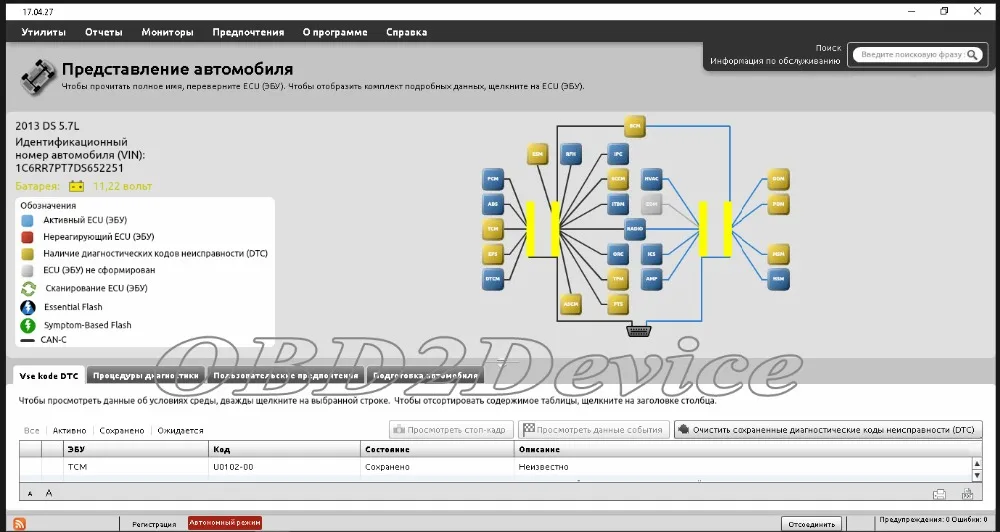Switch to Процедуры диагностики tab
This screenshot has width=1000, height=532.
145,375
